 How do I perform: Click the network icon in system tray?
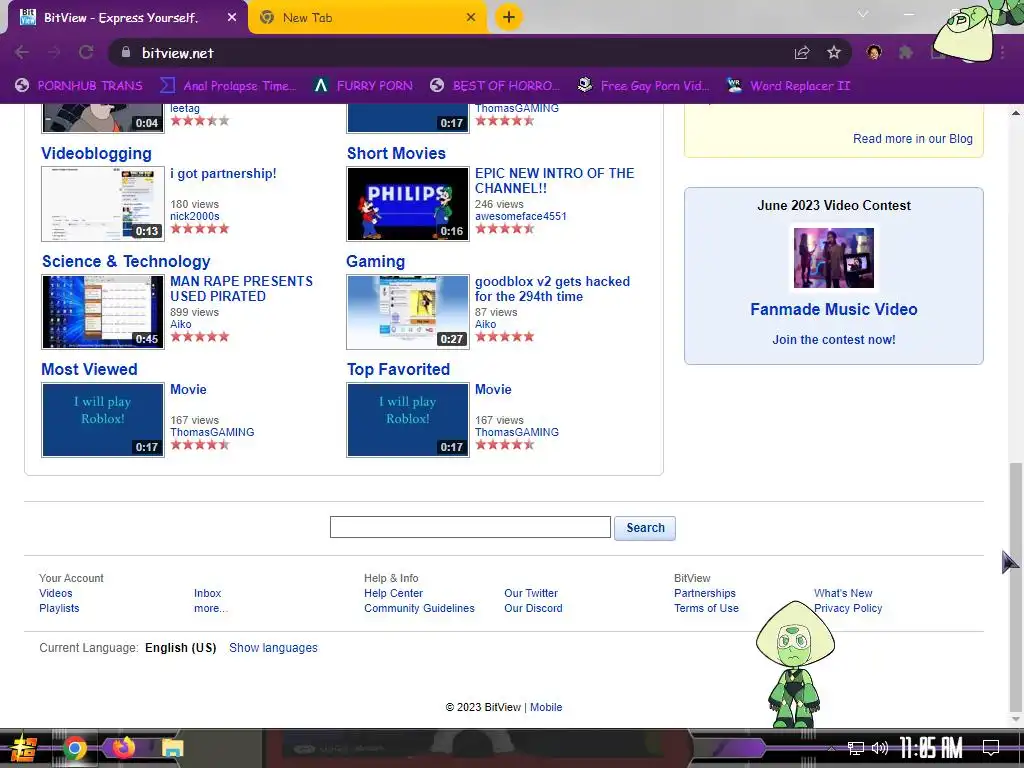click(856, 748)
